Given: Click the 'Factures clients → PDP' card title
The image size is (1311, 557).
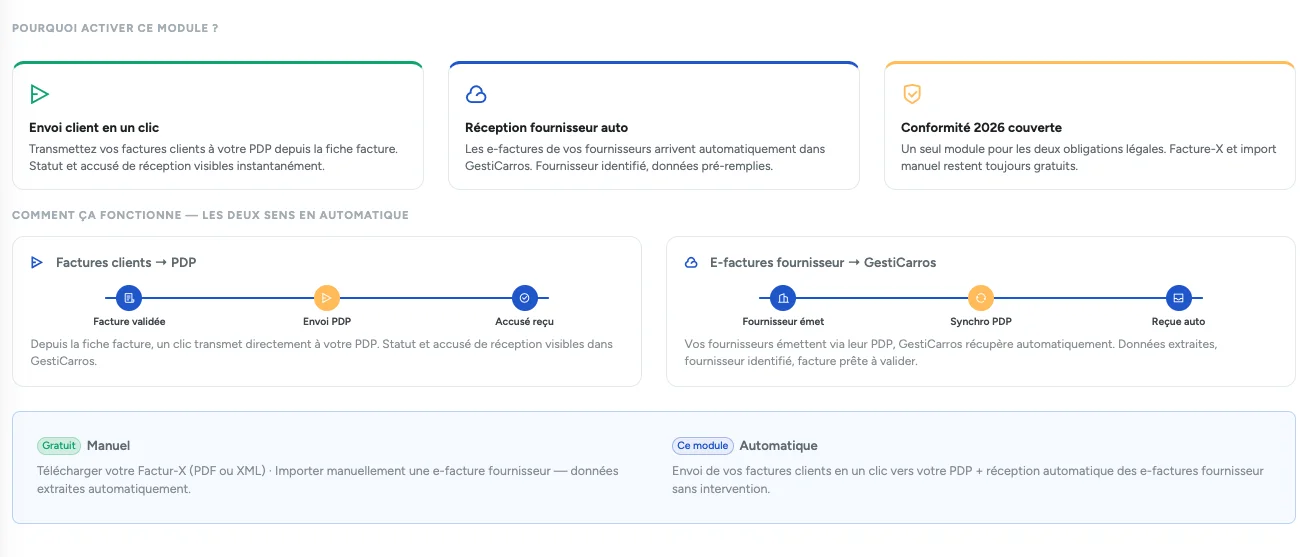Looking at the screenshot, I should coord(126,263).
